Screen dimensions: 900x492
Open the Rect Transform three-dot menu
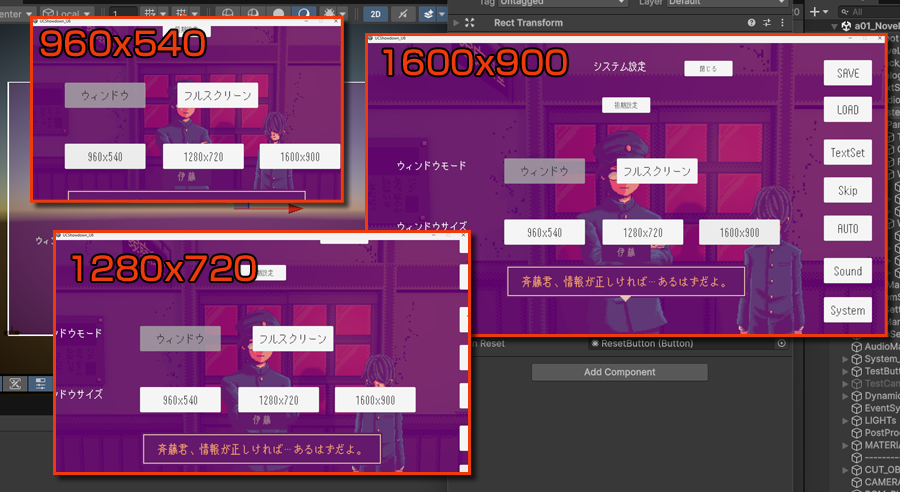pyautogui.click(x=781, y=23)
